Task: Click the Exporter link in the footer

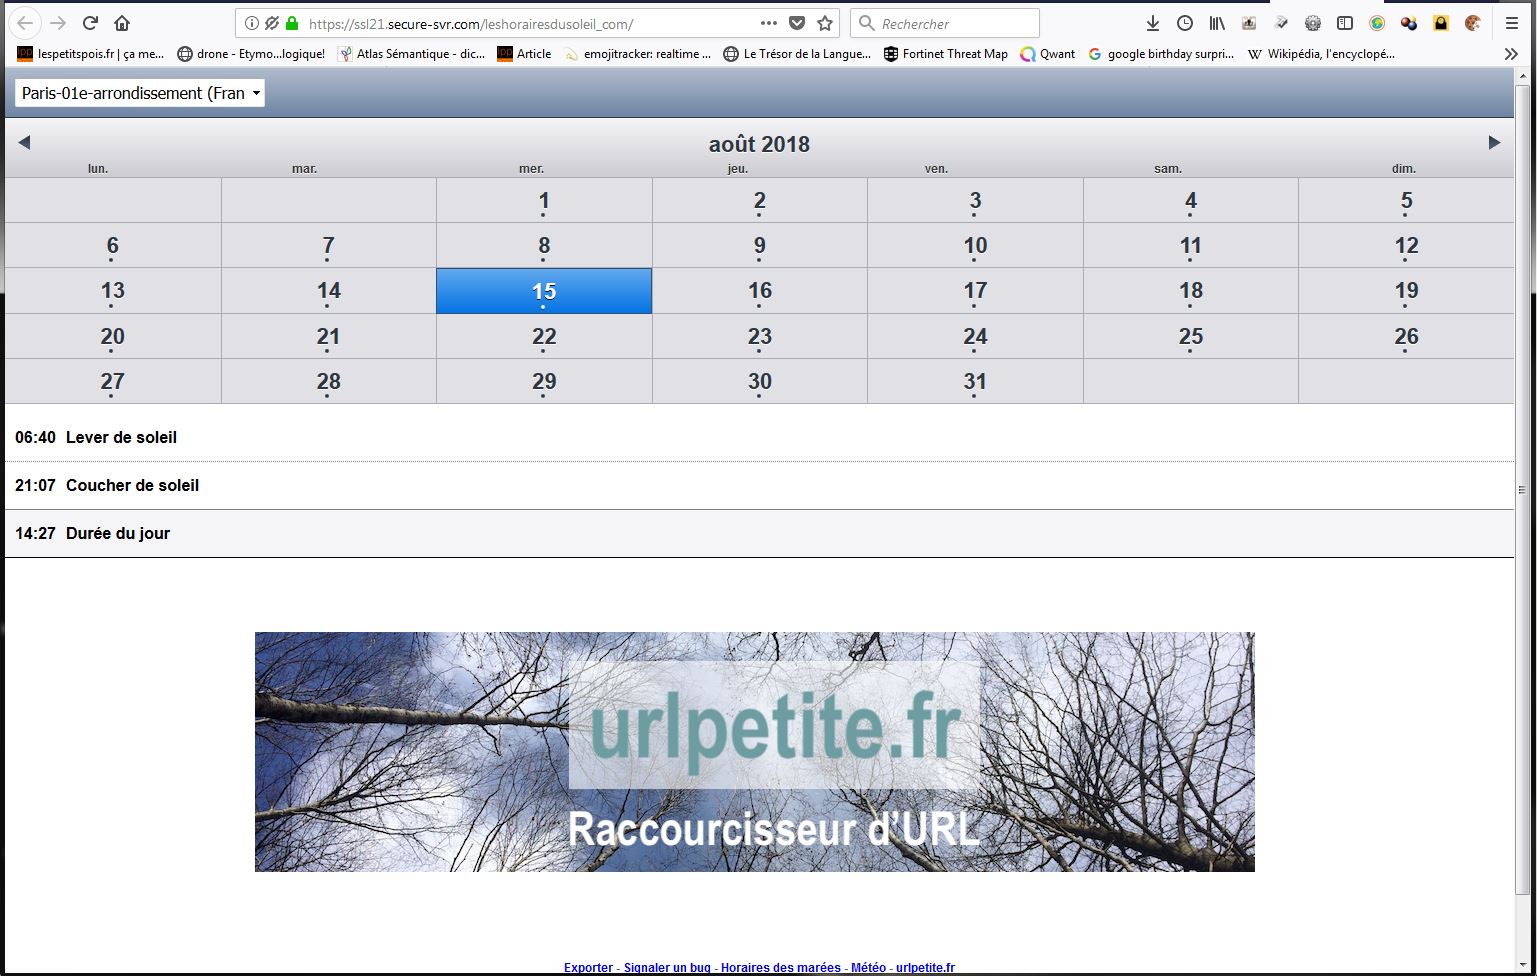Action: tap(588, 967)
